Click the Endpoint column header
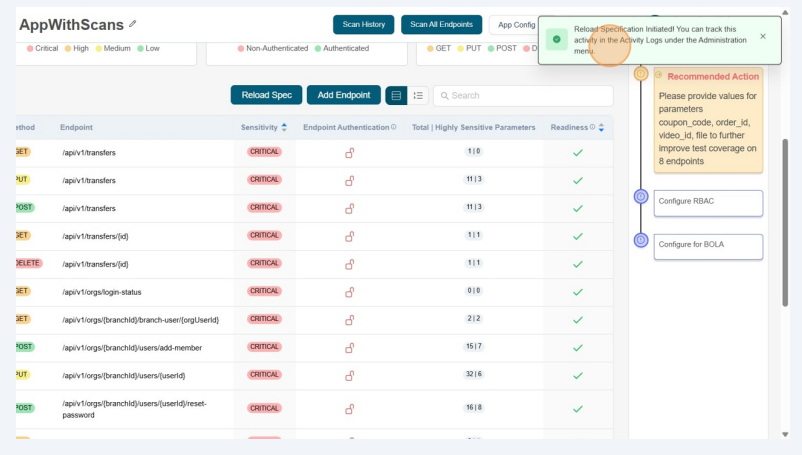 pyautogui.click(x=76, y=127)
